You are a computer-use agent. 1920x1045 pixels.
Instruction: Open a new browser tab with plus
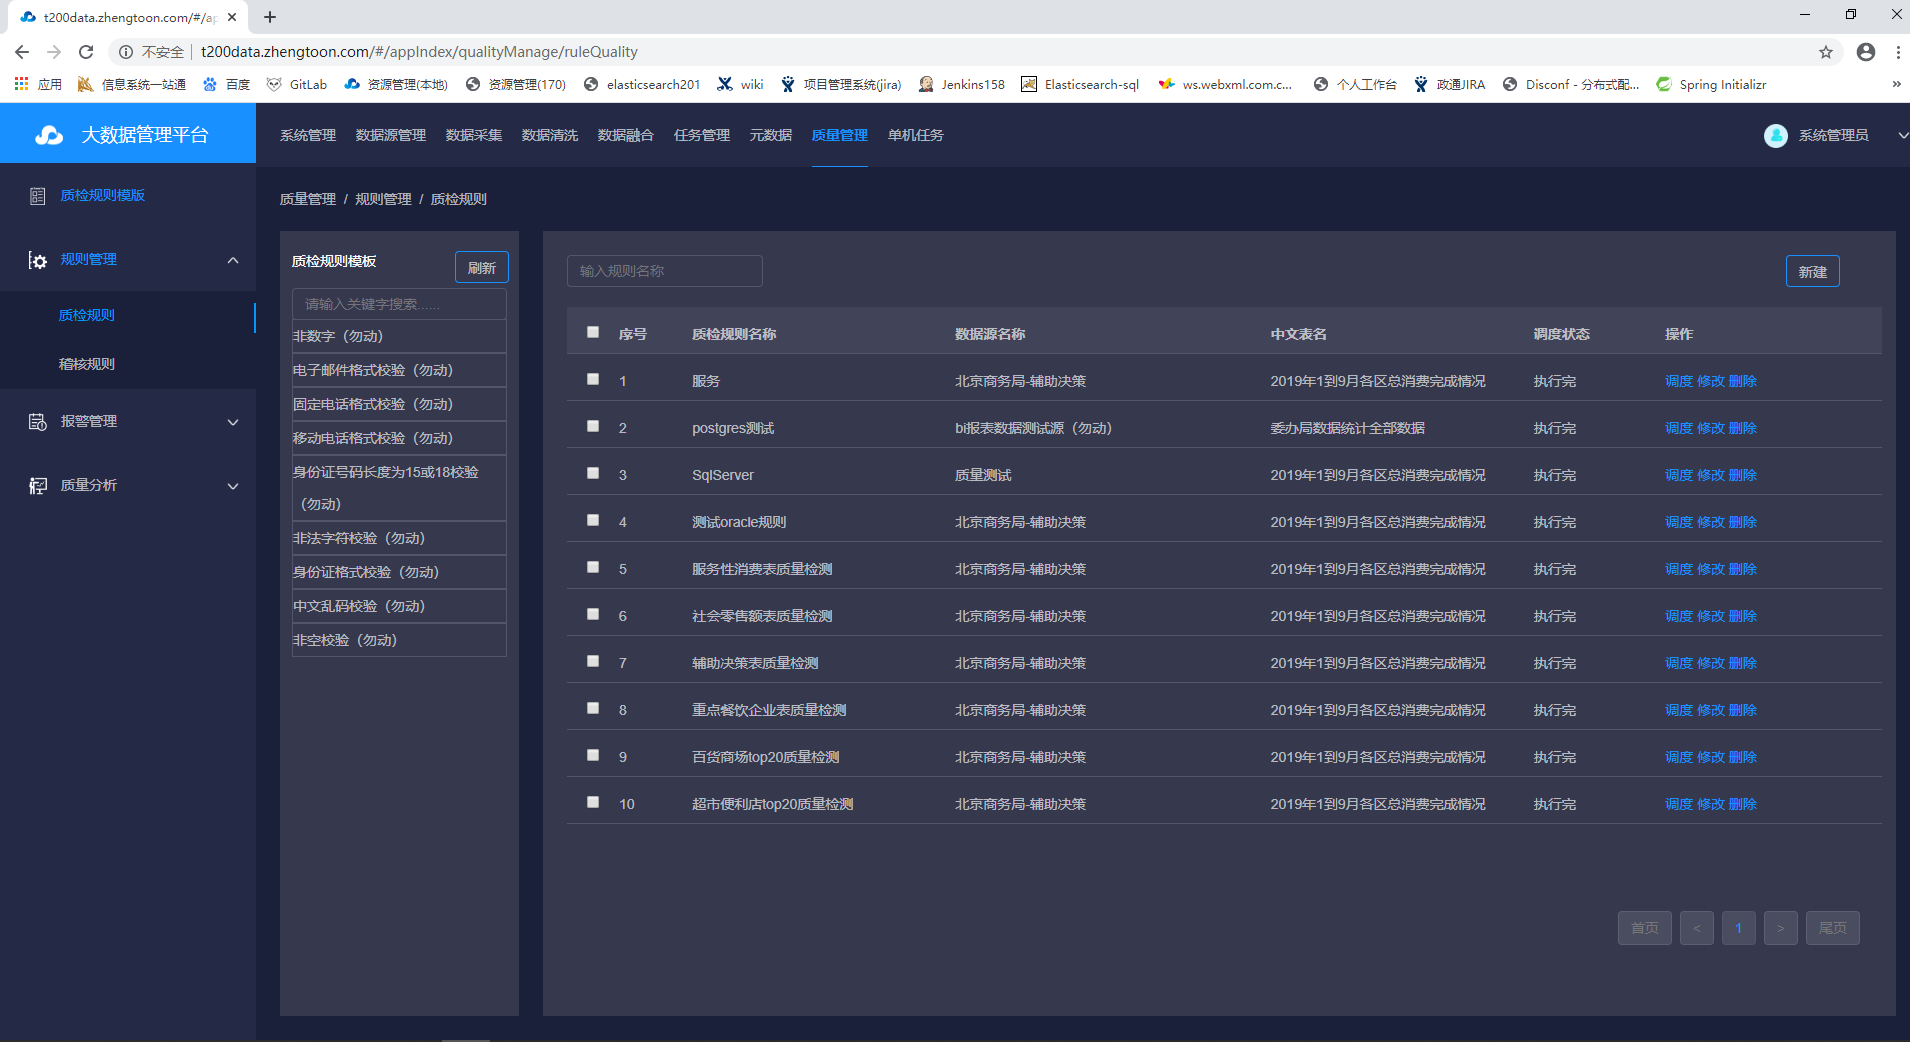[x=270, y=17]
